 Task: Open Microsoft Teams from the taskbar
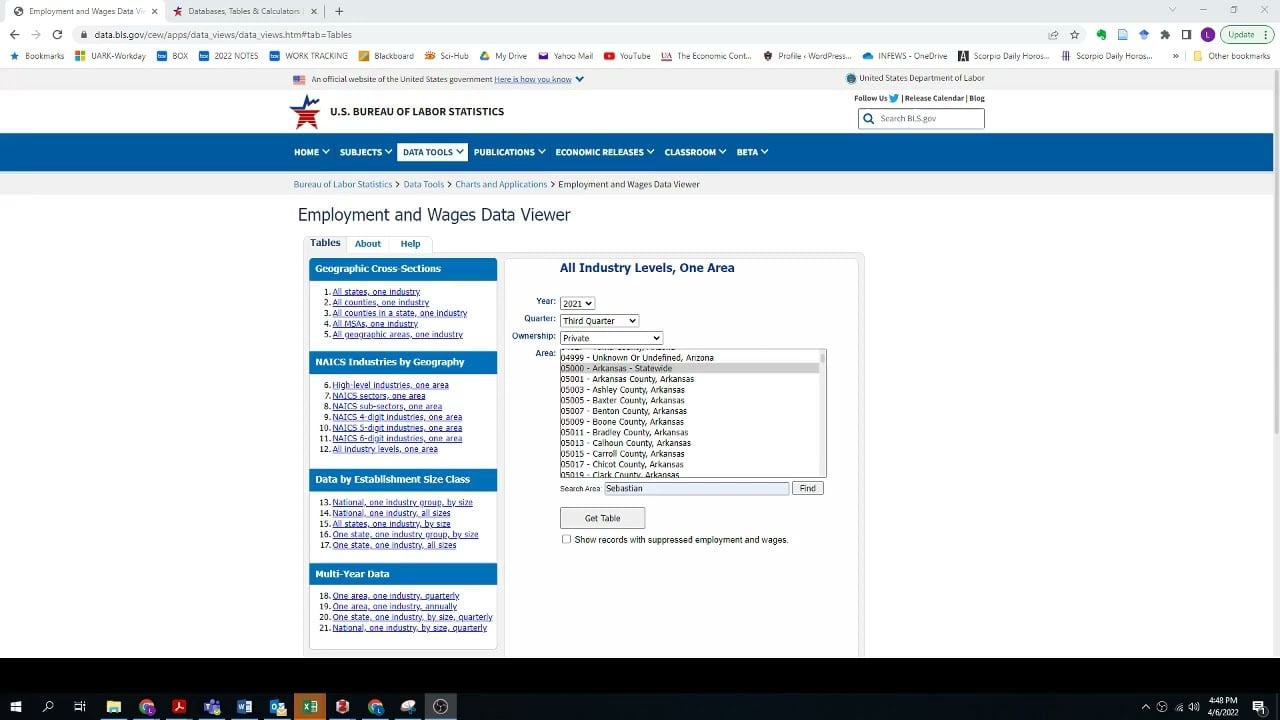pos(212,706)
